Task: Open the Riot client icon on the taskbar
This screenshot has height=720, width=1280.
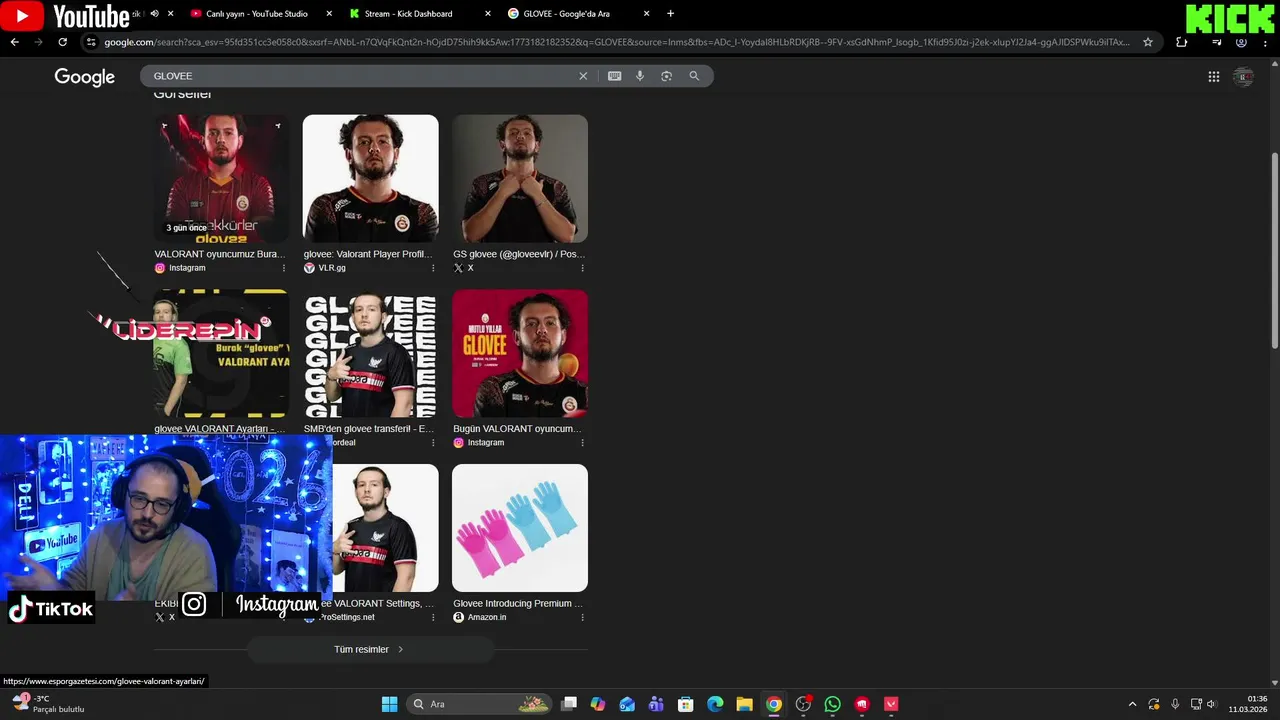Action: (862, 704)
